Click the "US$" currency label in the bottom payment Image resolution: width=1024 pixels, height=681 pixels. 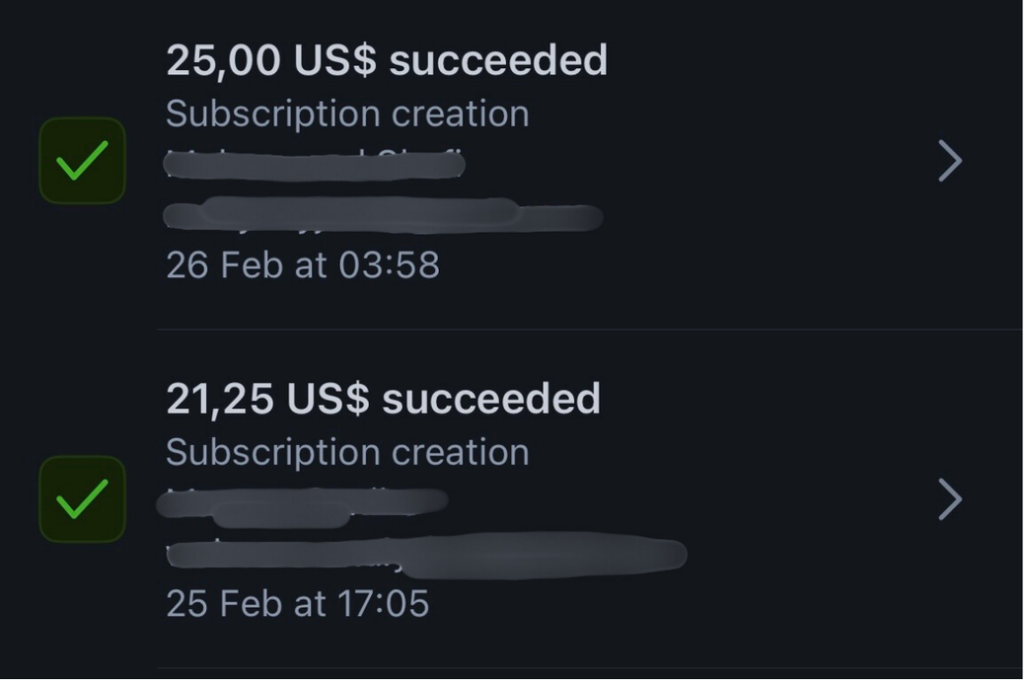click(328, 400)
